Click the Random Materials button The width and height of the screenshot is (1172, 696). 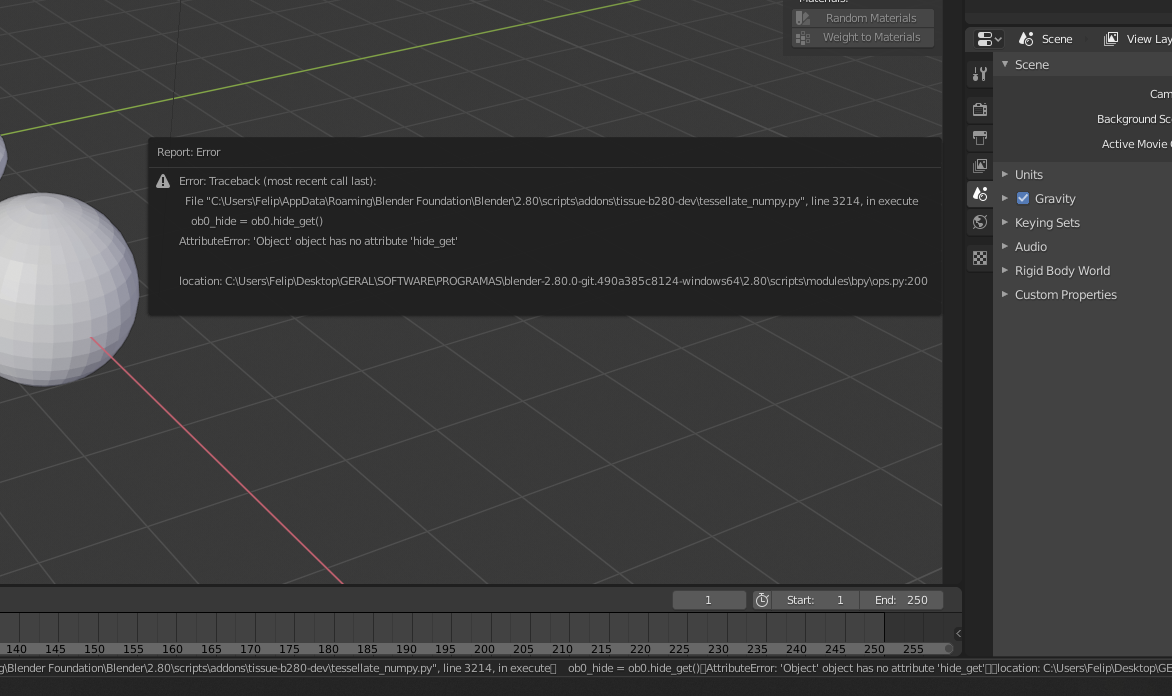(863, 18)
